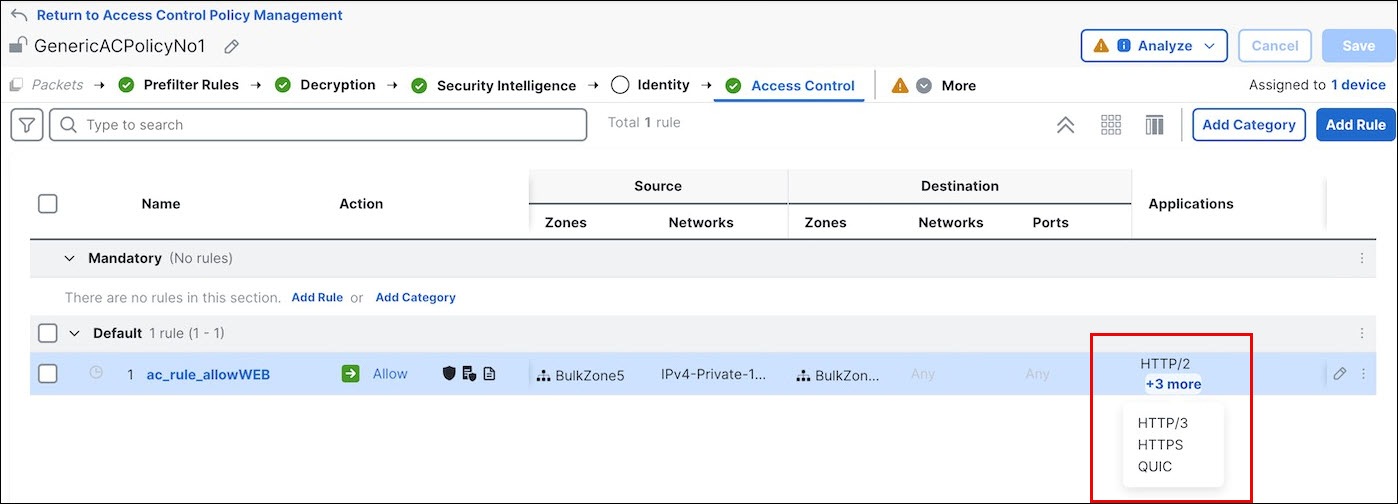
Task: Click HTTPS in the applications popup
Action: point(1160,445)
